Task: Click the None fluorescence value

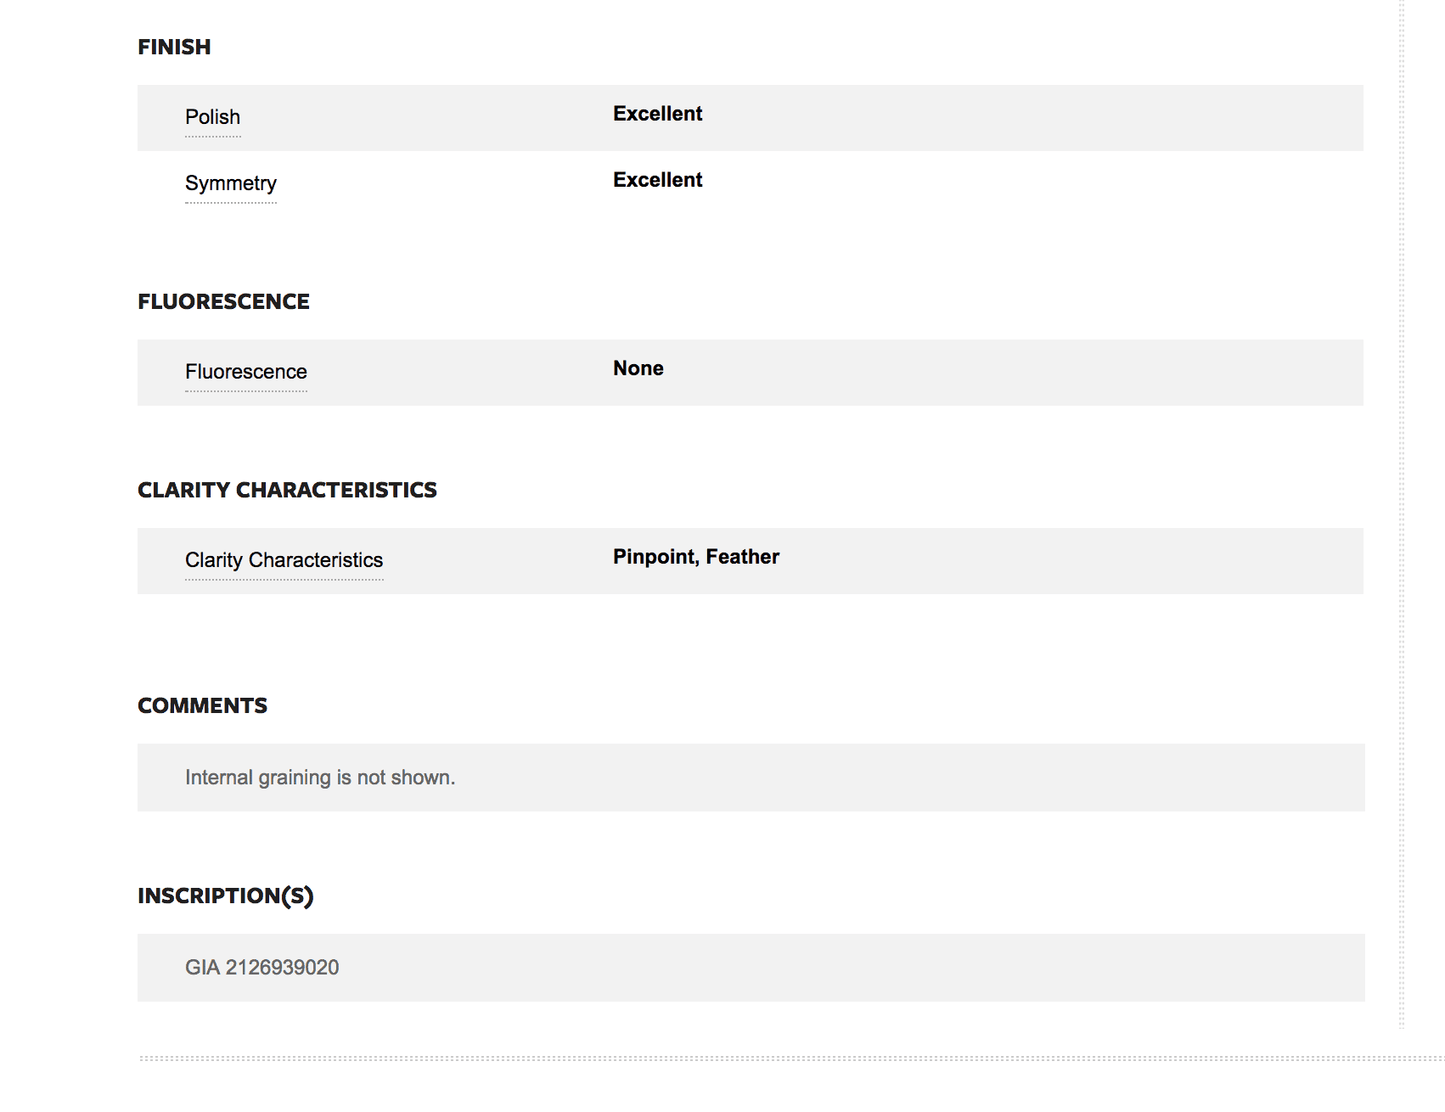Action: (x=638, y=369)
